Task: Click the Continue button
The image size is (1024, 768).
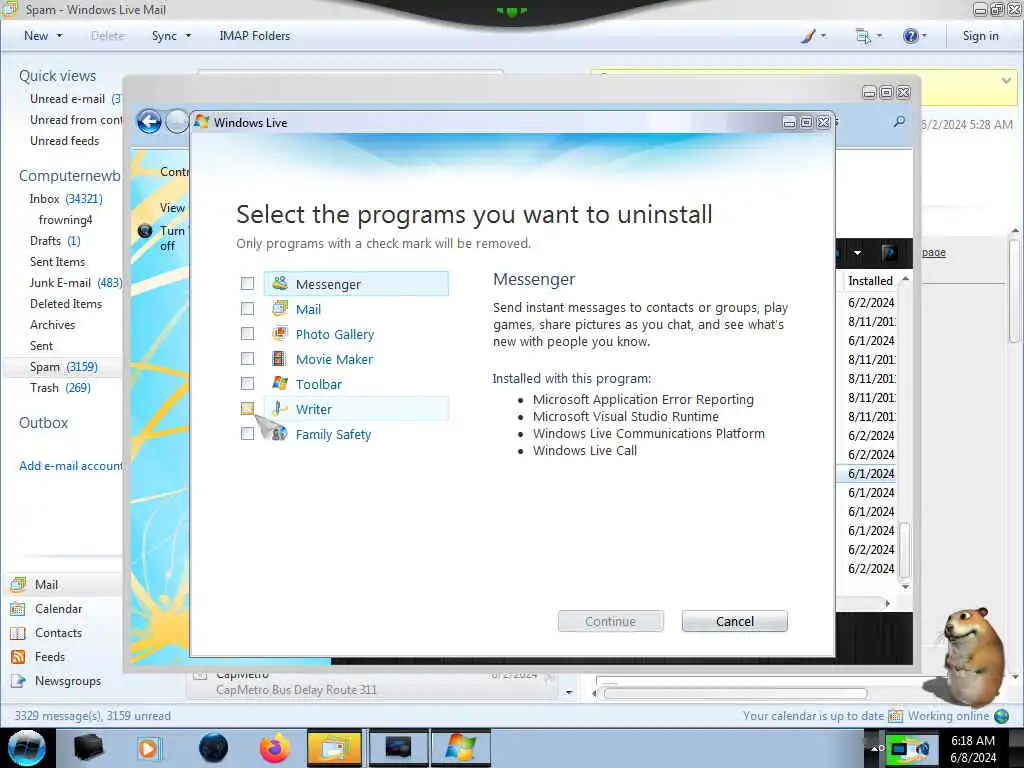Action: click(x=611, y=621)
